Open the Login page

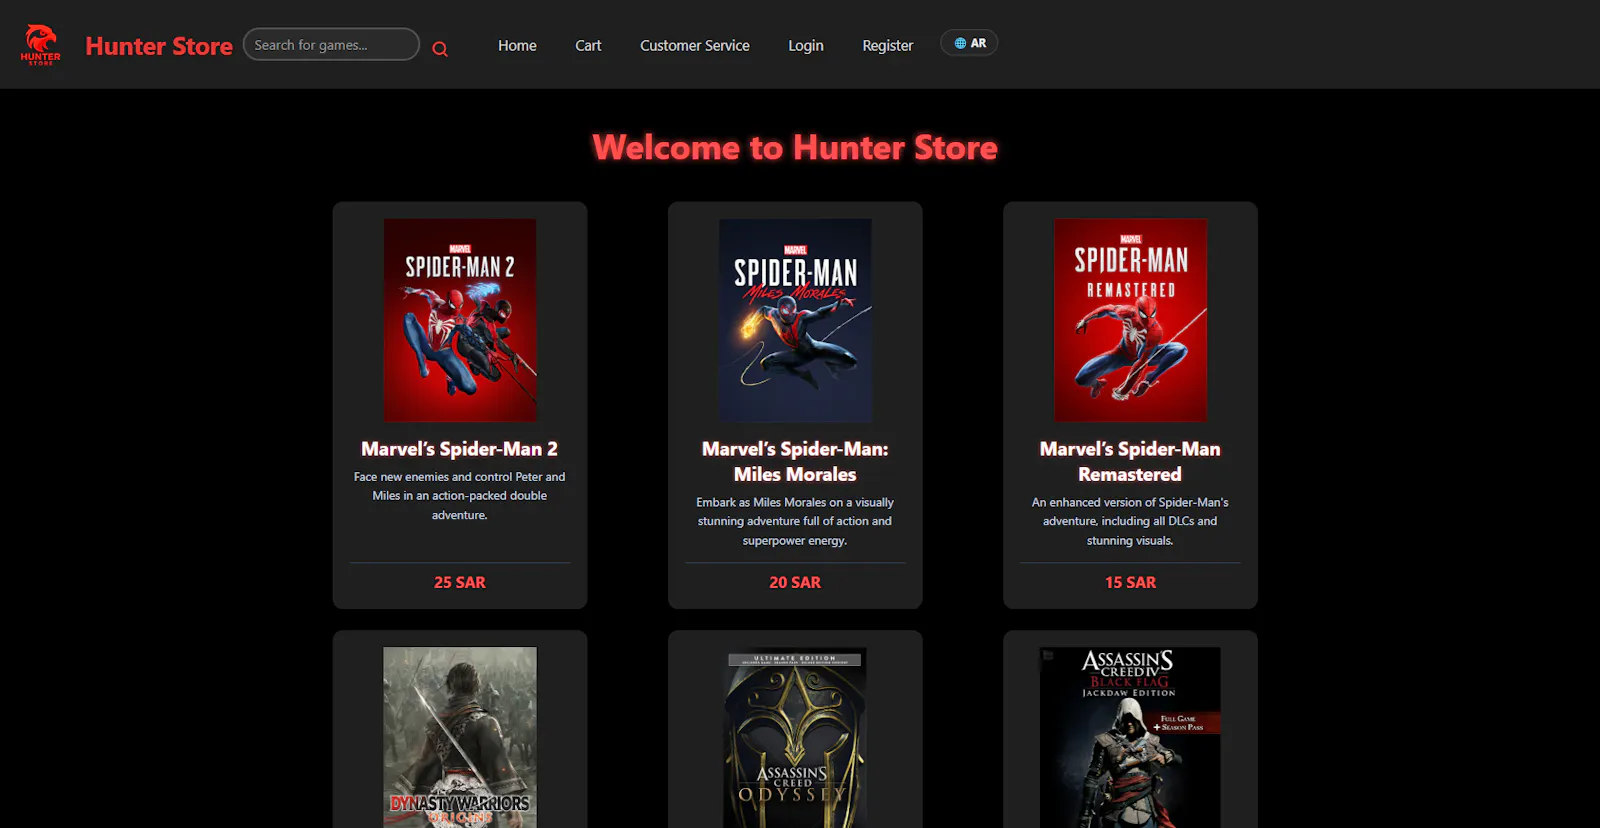[x=806, y=45]
